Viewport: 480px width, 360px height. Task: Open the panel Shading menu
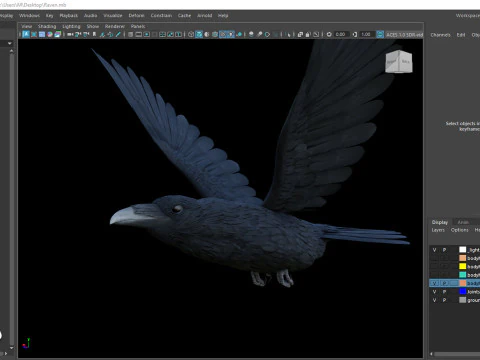point(47,26)
